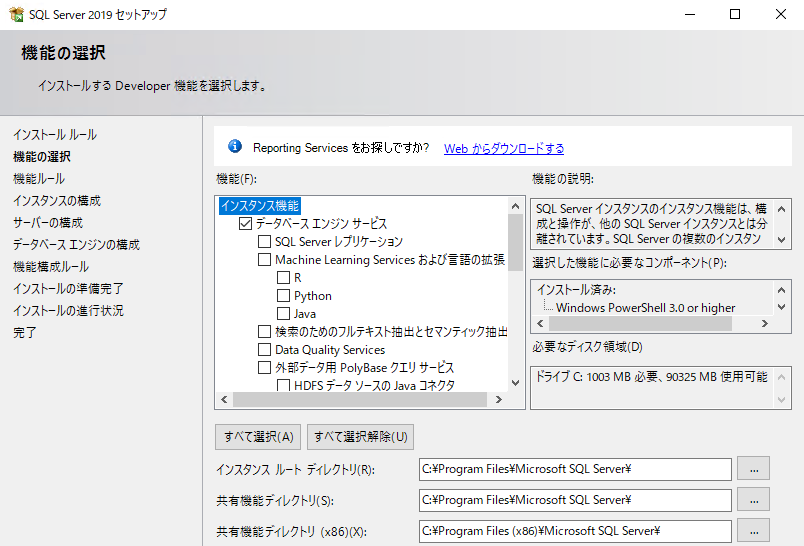Click the instance root directory text field
Screen dimensions: 804x546
574,469
